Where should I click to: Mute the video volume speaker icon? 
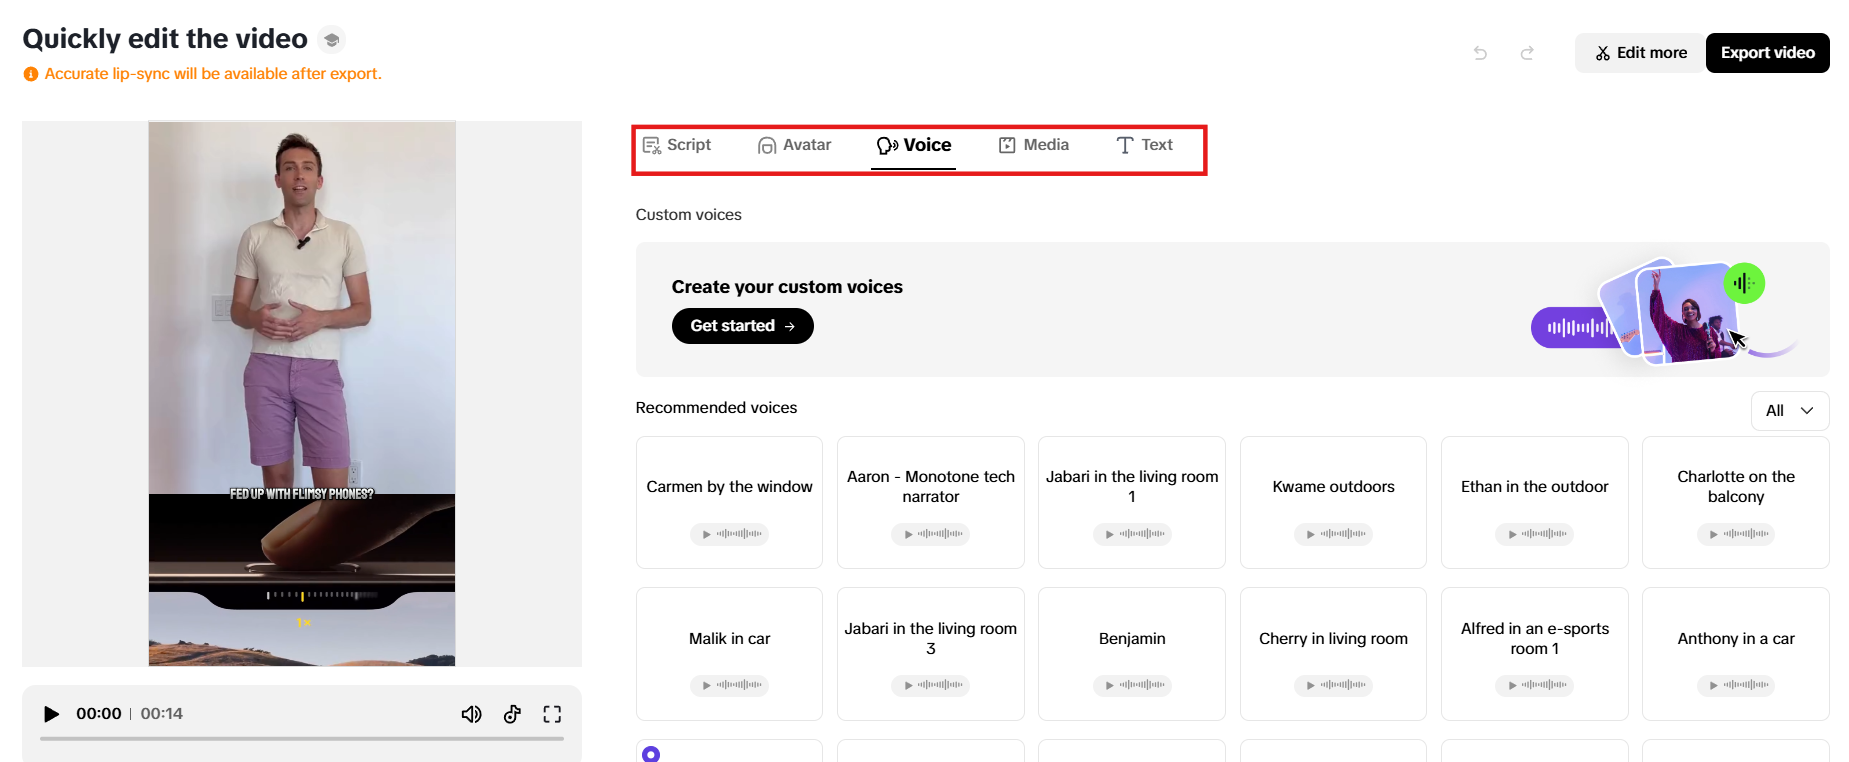pyautogui.click(x=471, y=714)
